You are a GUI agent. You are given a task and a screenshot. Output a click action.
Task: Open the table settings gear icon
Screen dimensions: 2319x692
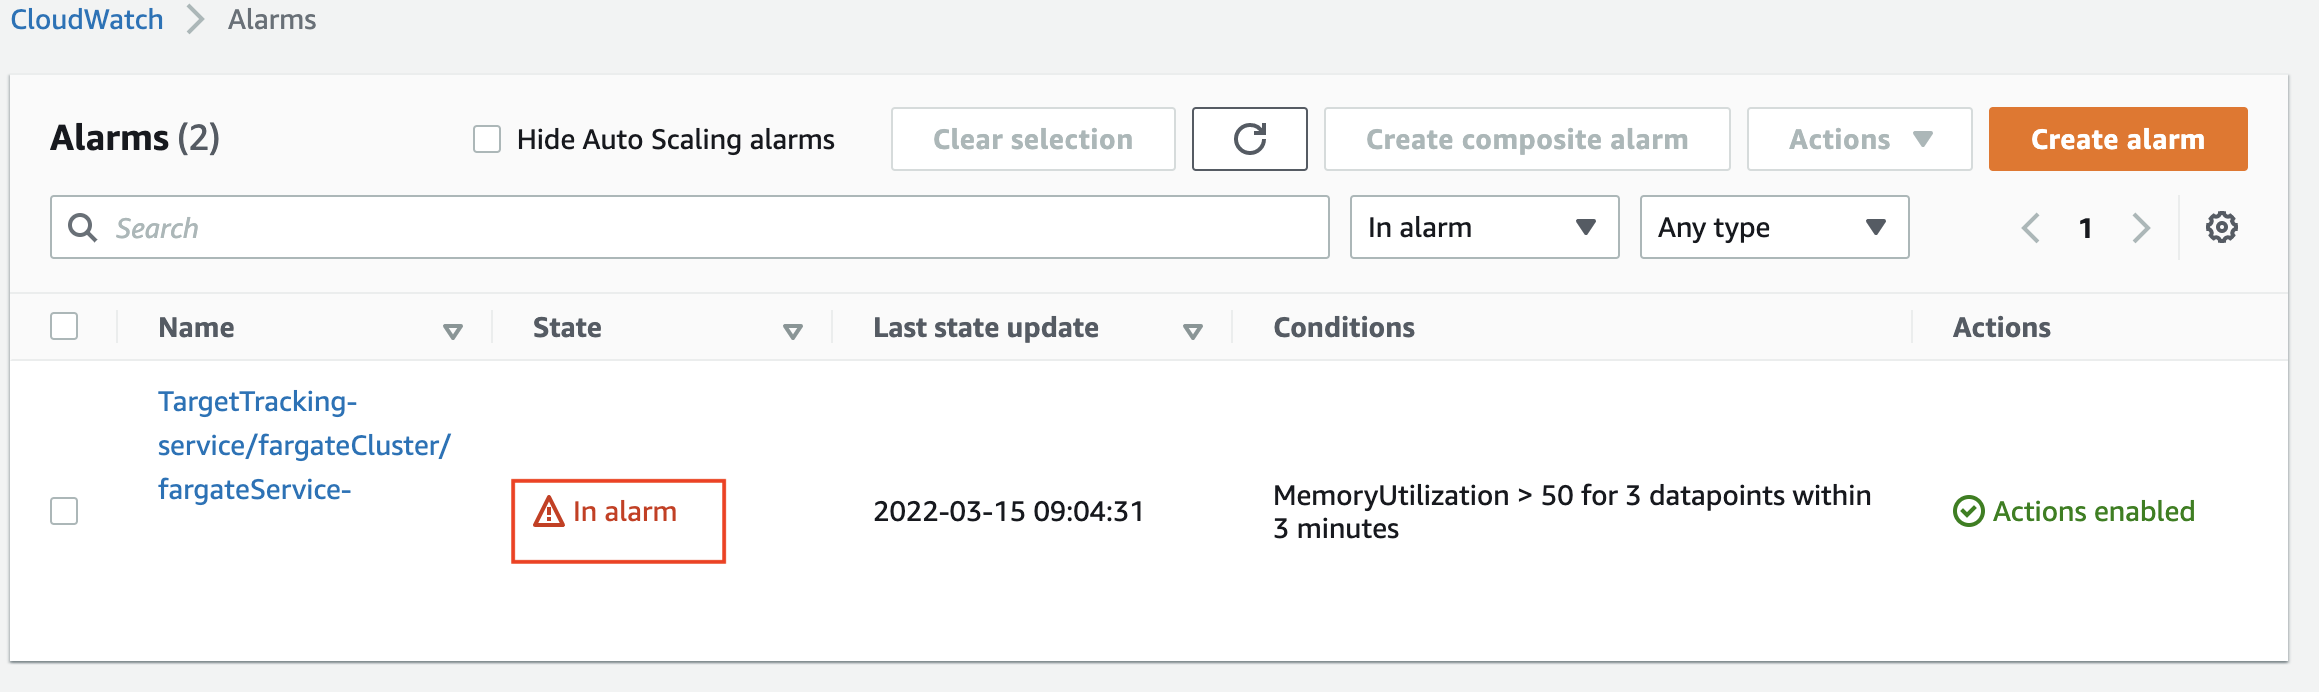coord(2221,227)
